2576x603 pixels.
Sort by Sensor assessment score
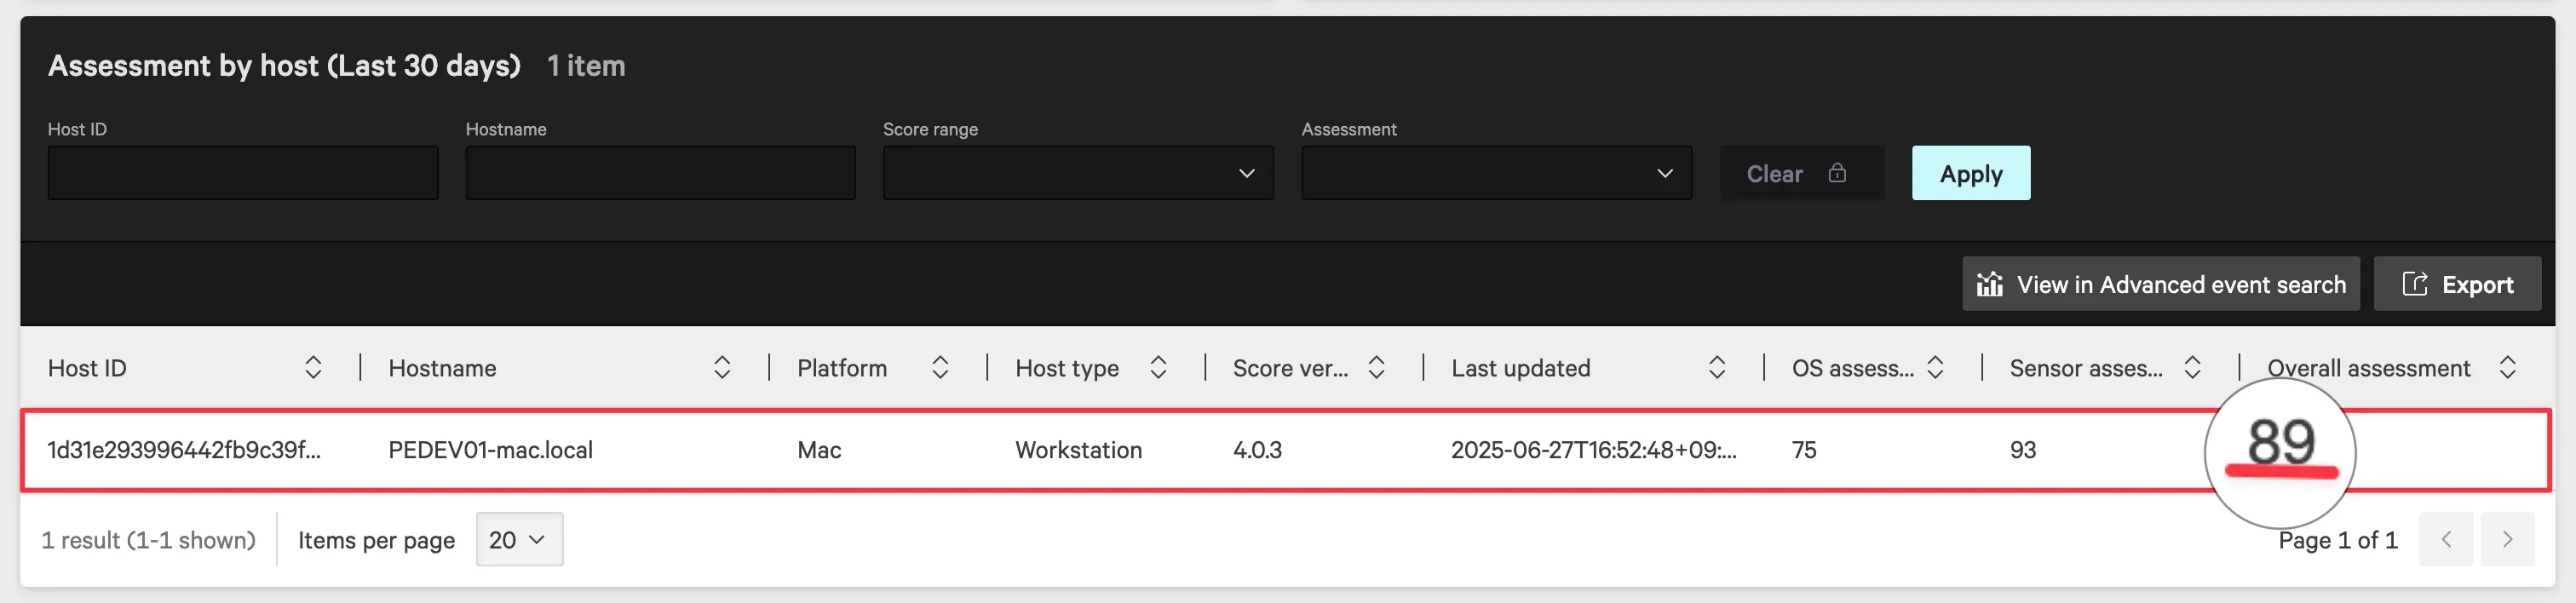tap(2191, 368)
